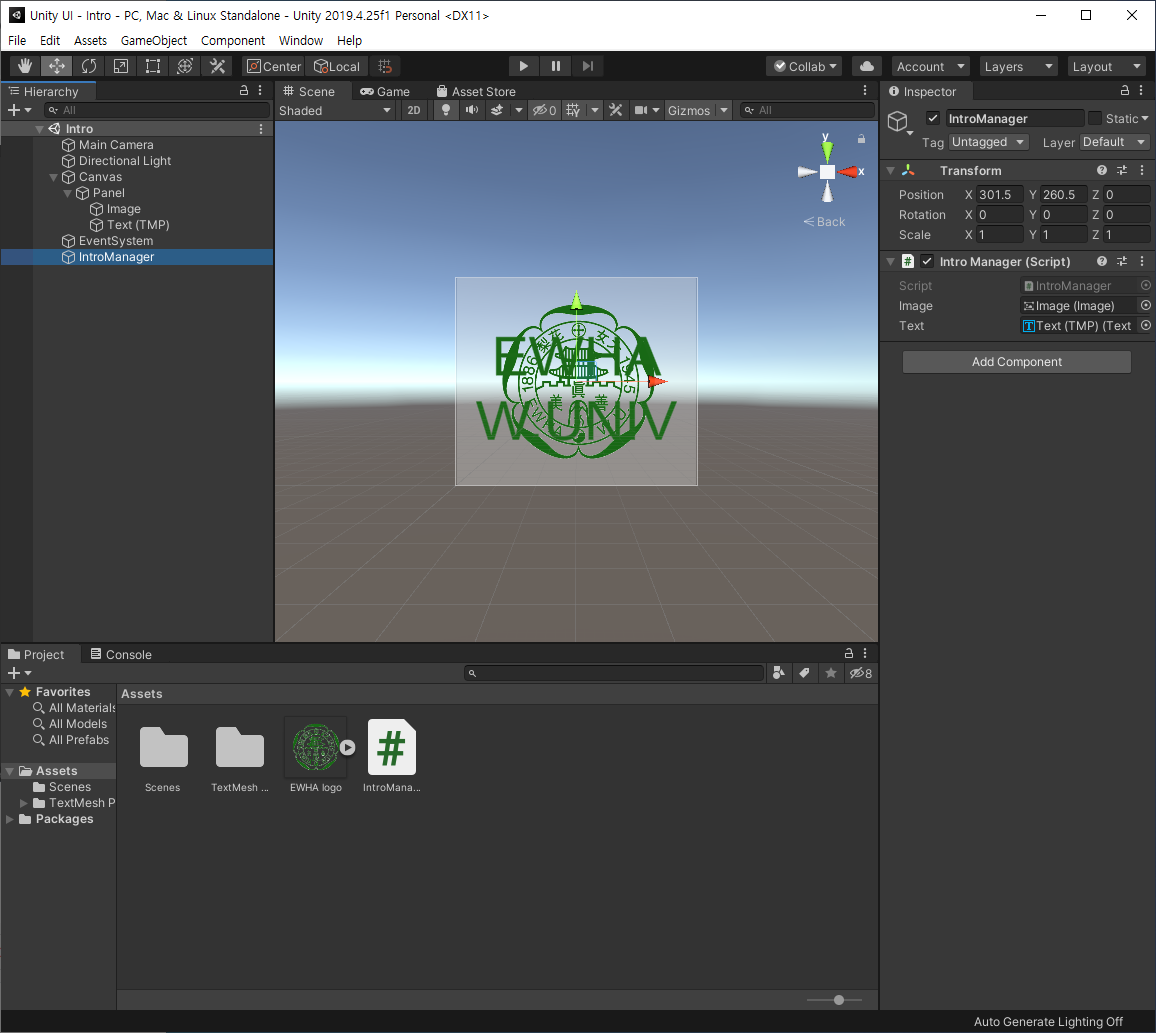Lock the Hierarchy panel
The image size is (1156, 1033).
coord(244,91)
